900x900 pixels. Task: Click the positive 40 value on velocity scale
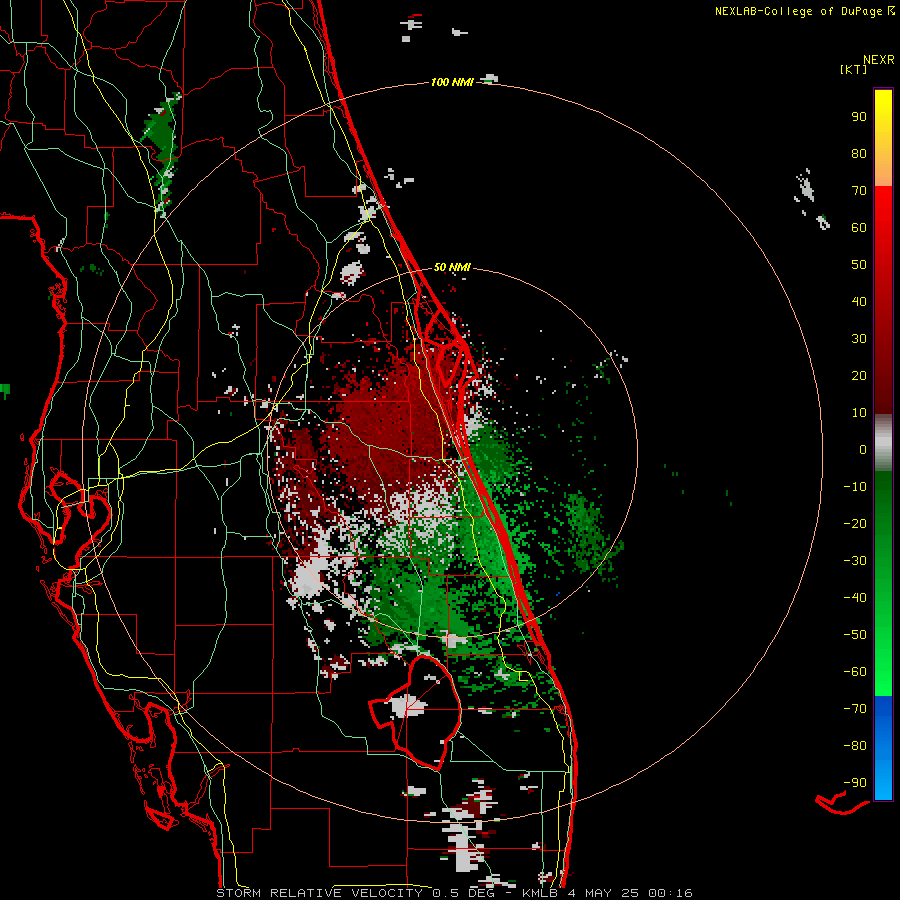(x=859, y=301)
